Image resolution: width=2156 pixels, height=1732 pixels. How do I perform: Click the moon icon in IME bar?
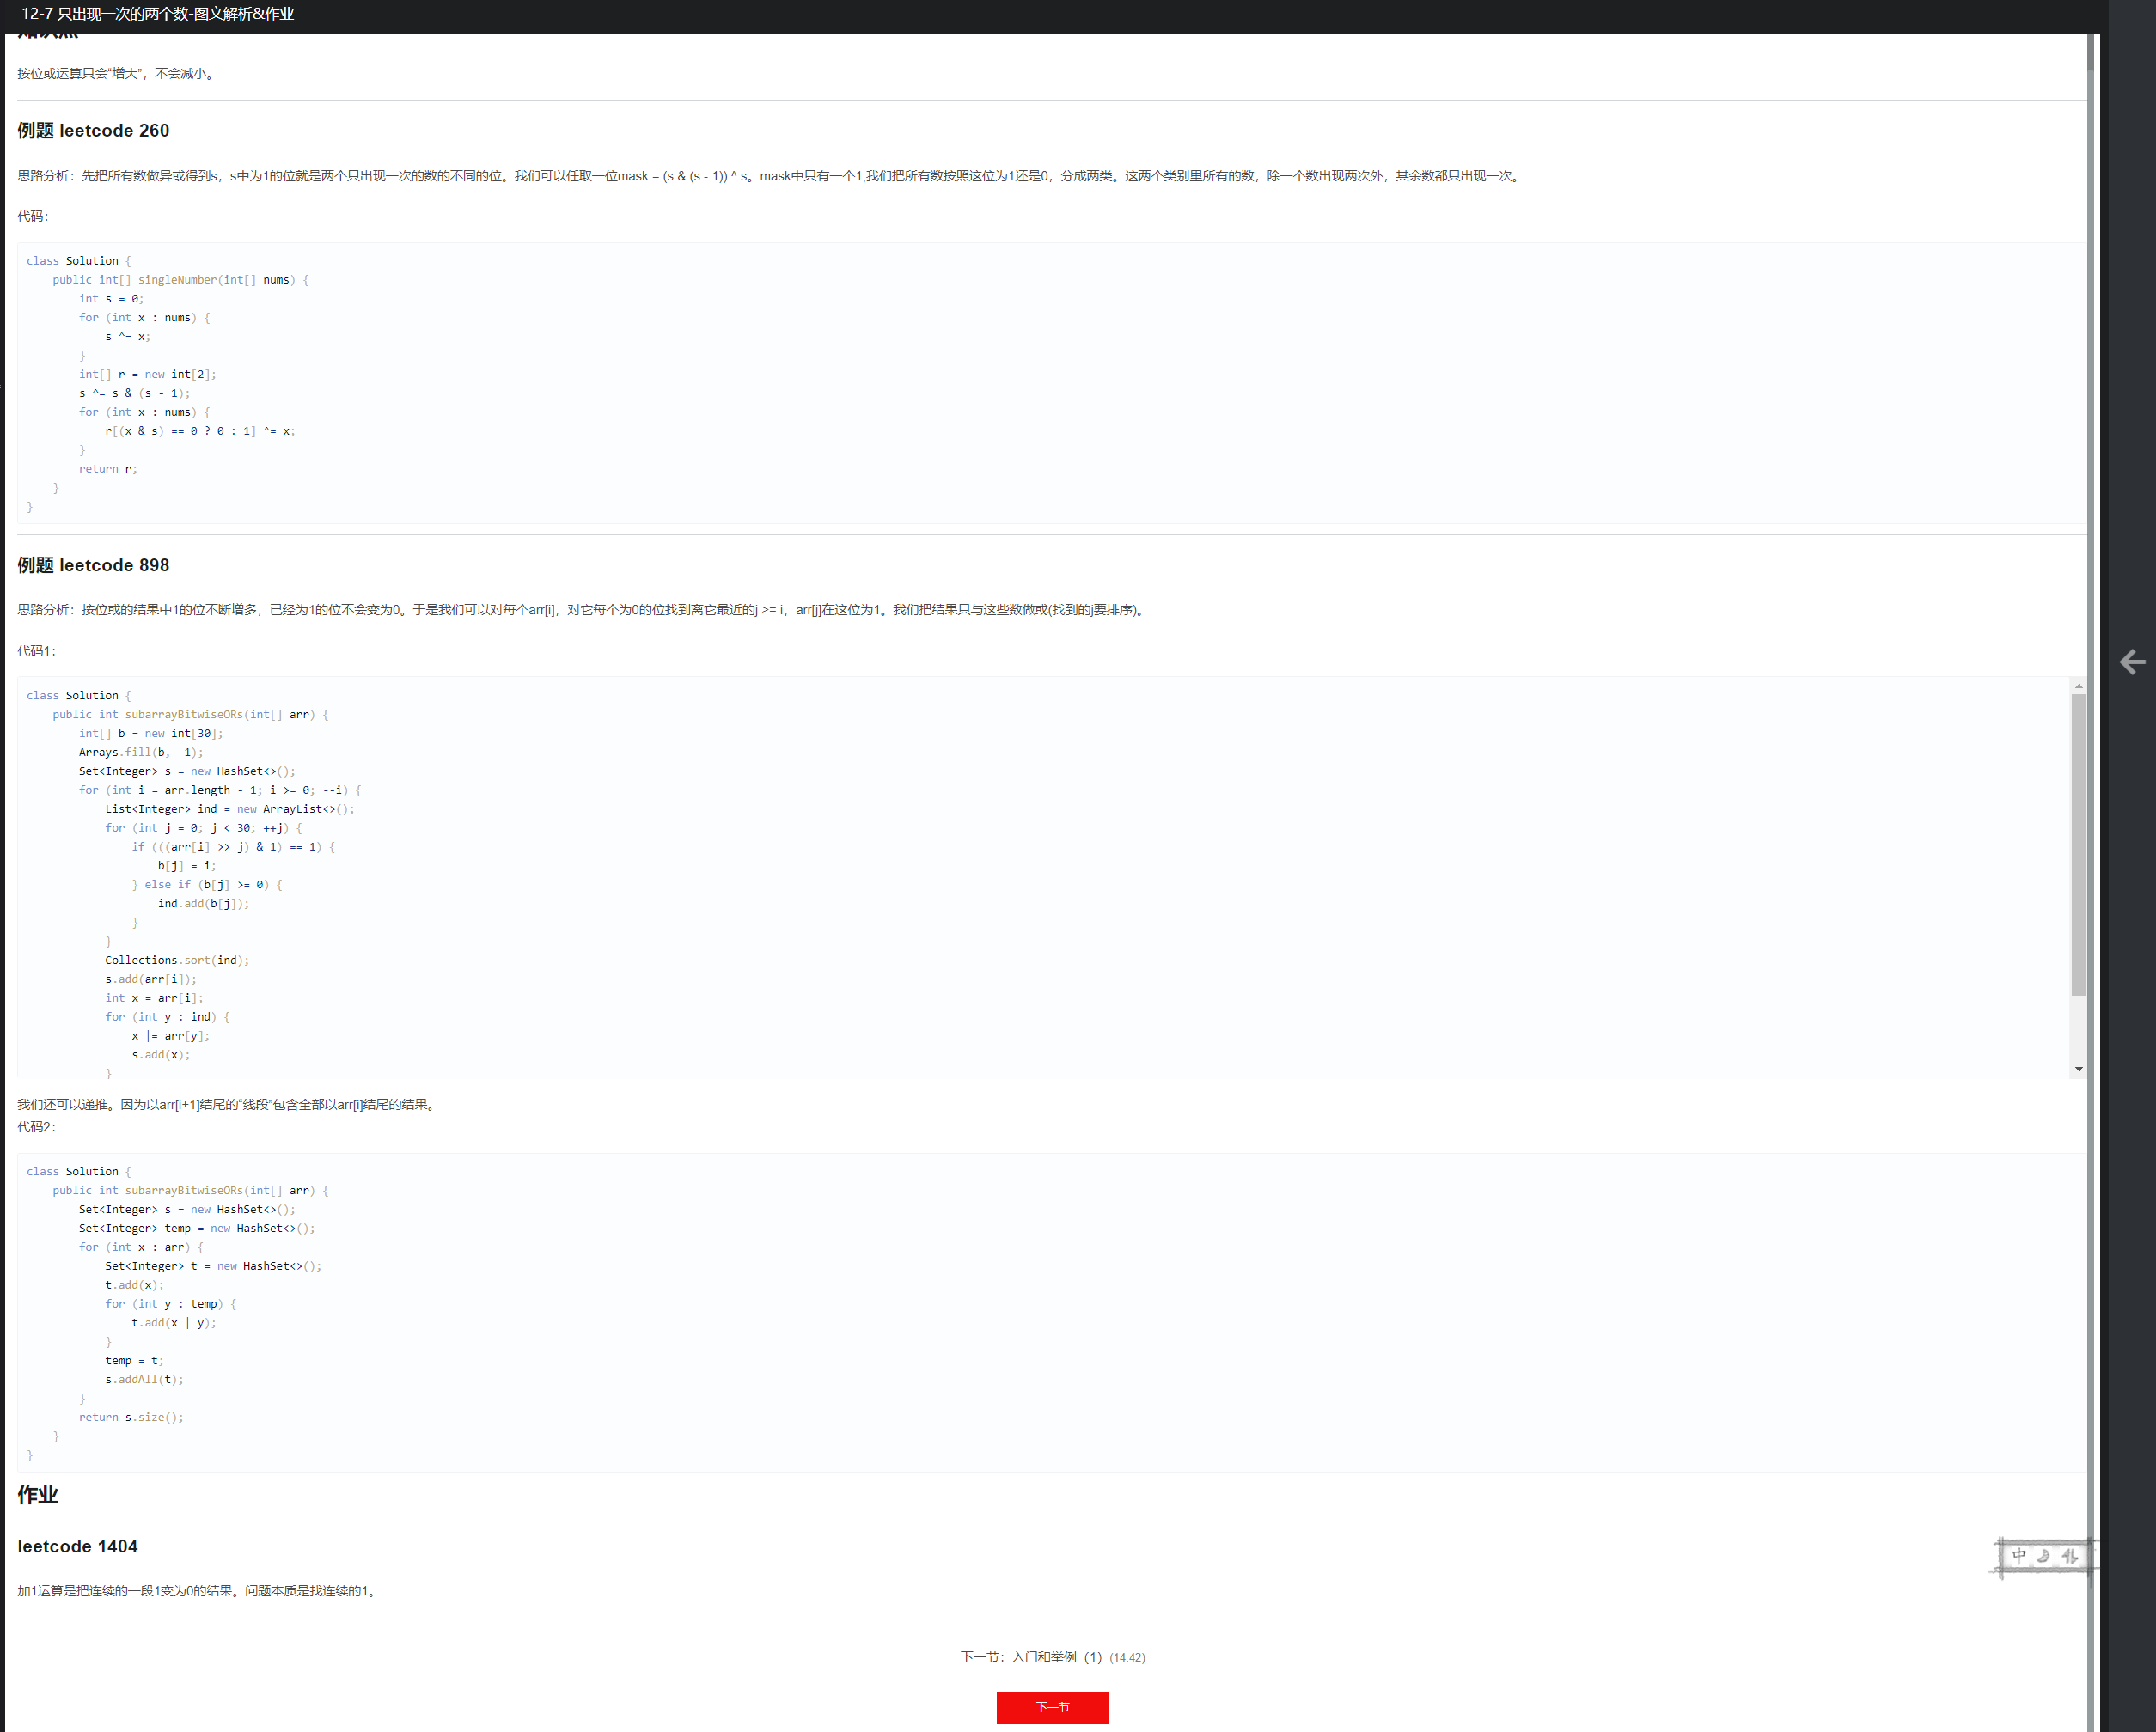click(2044, 1556)
